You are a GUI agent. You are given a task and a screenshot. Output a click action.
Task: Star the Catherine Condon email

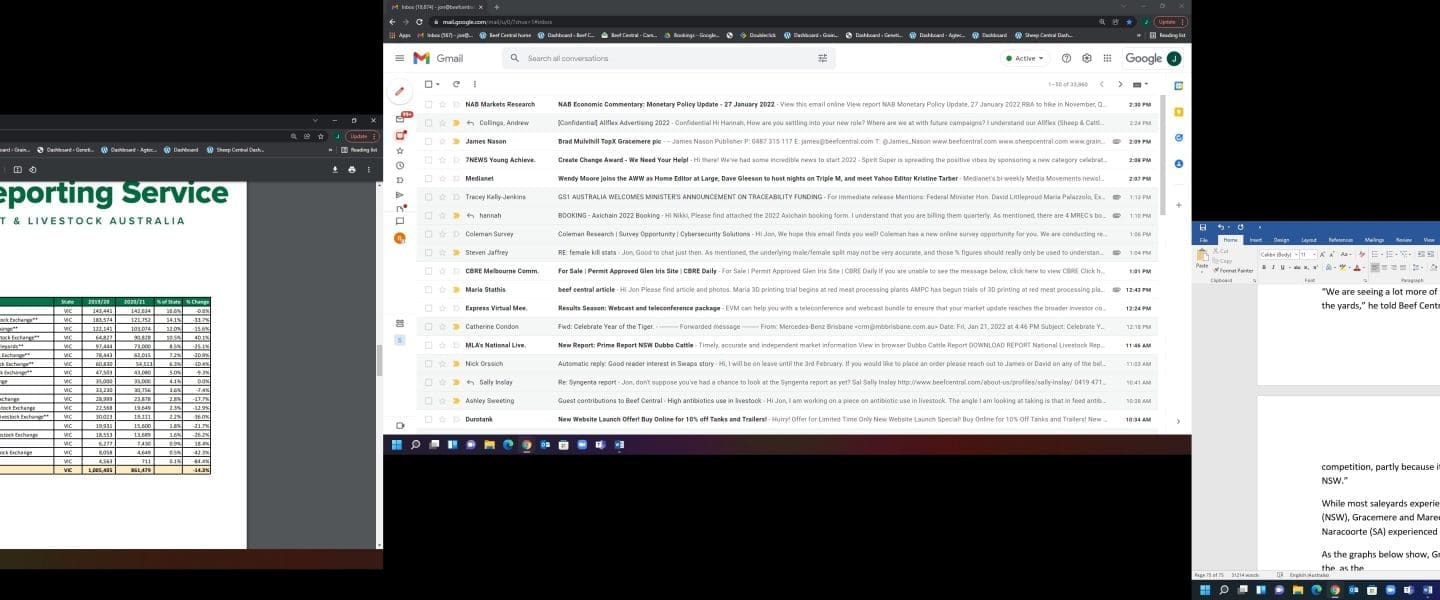pos(443,326)
